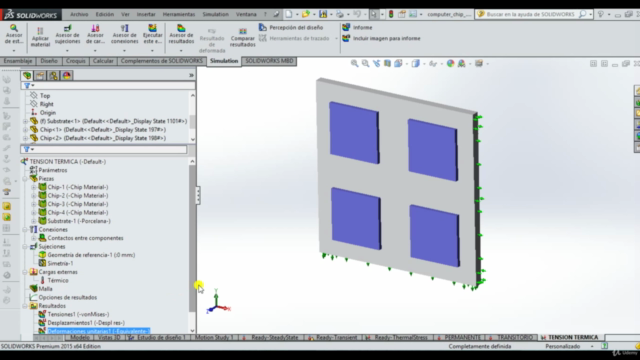Switch to the Calcular tab

point(103,61)
